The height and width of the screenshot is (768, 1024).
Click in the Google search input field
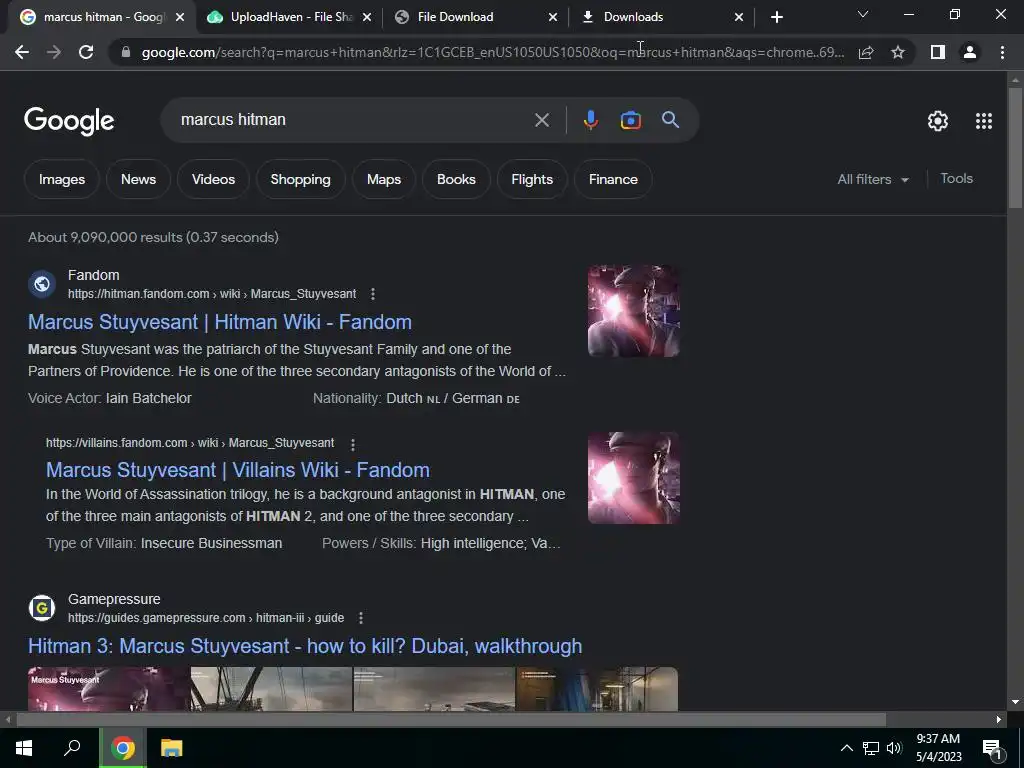click(353, 120)
